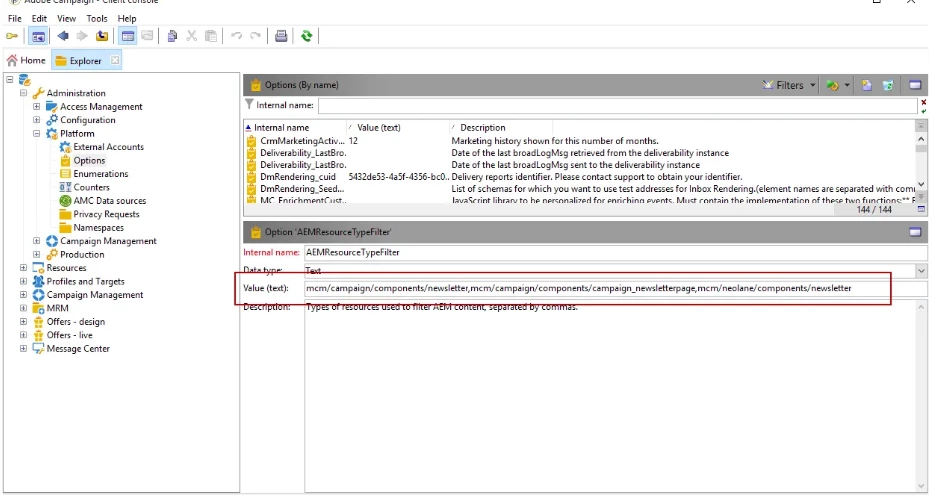This screenshot has width=934, height=495.
Task: Open the Help menu
Action: pyautogui.click(x=127, y=18)
